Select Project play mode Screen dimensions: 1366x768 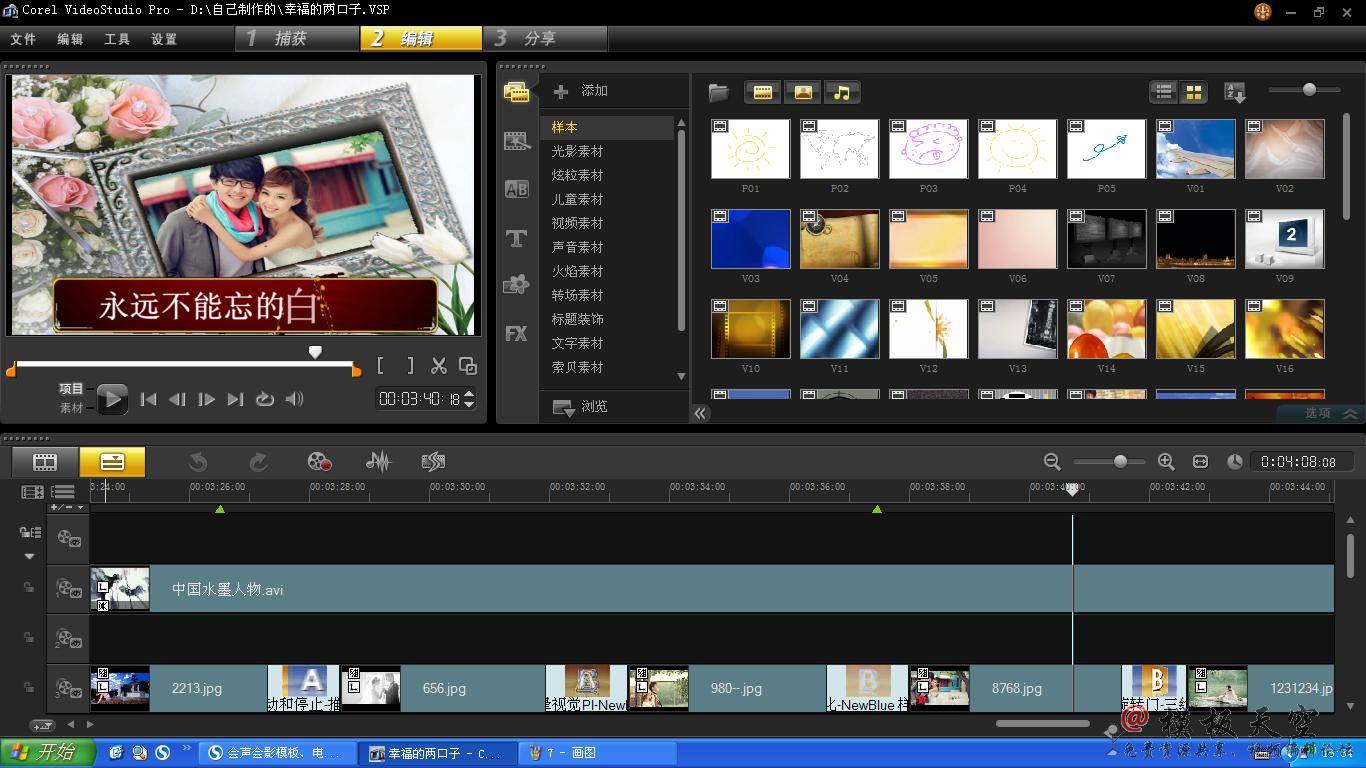71,389
